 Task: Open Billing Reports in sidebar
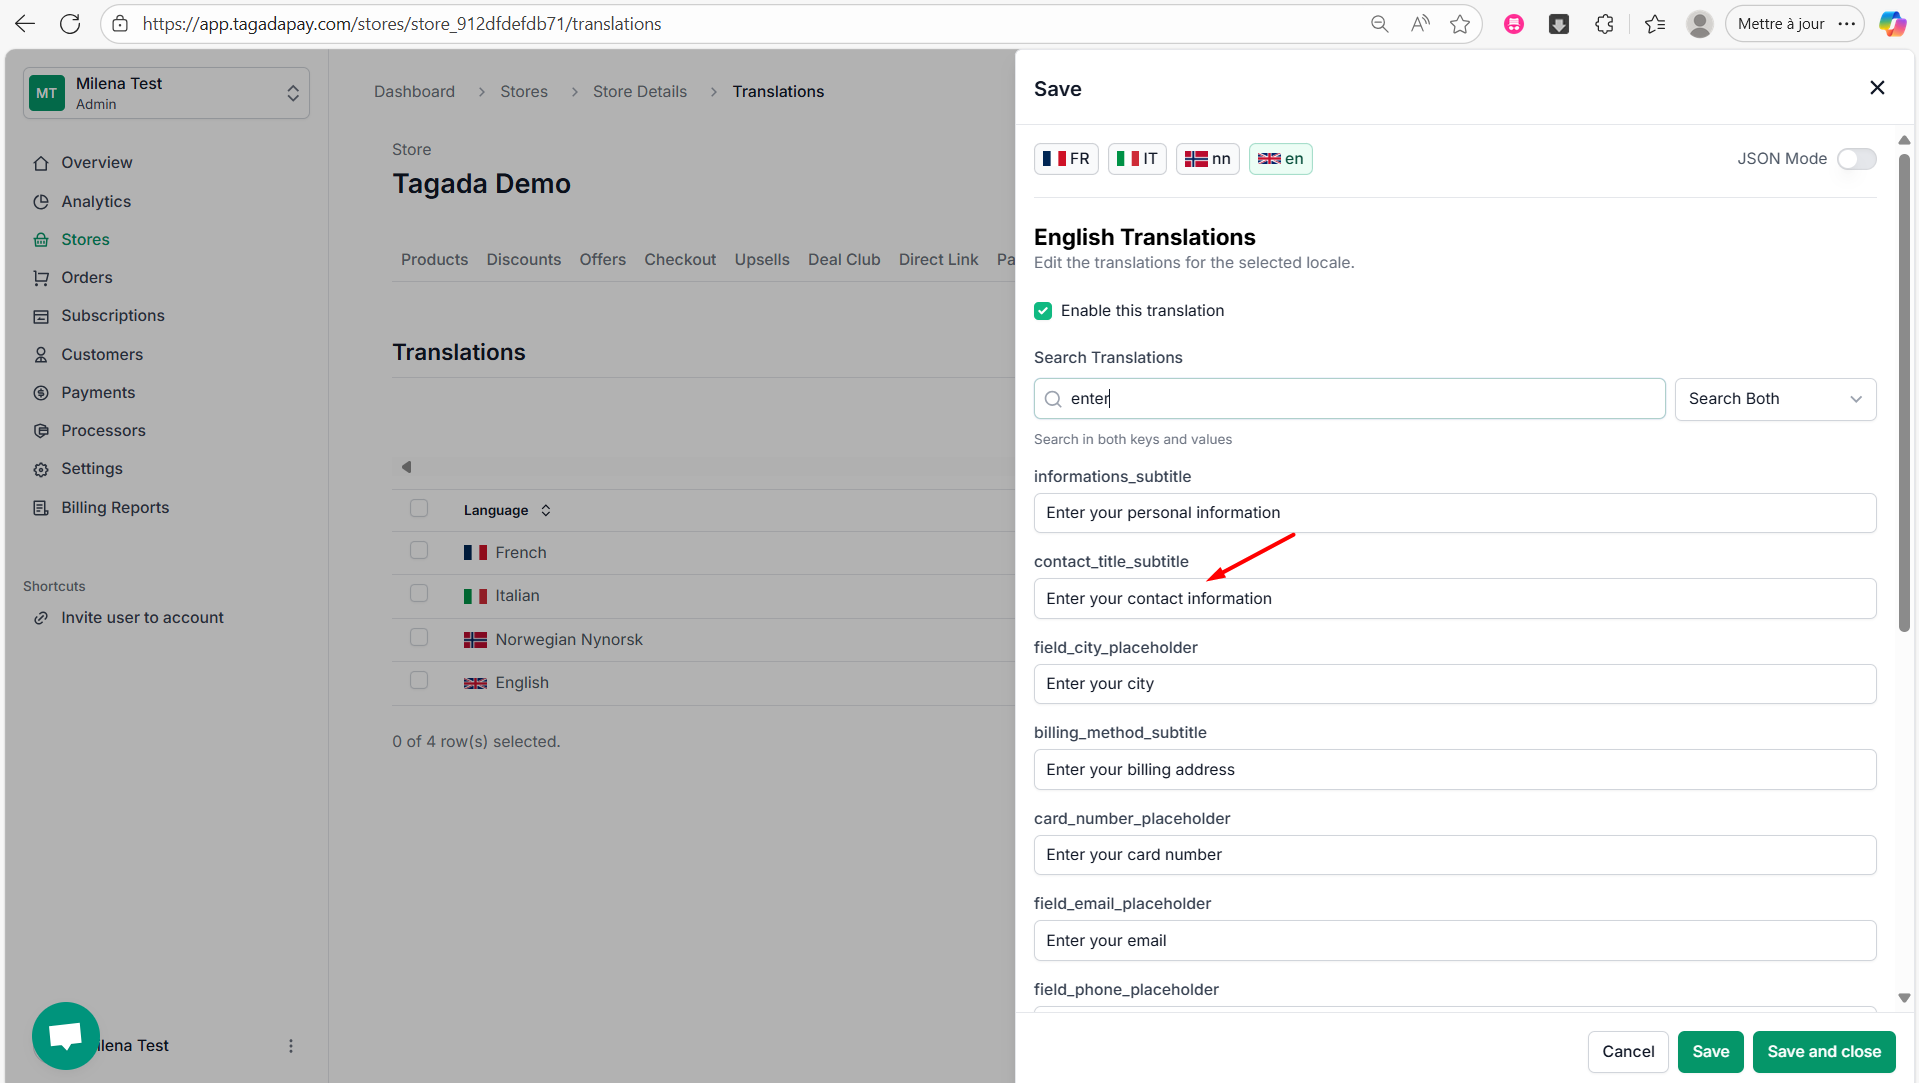(x=114, y=507)
